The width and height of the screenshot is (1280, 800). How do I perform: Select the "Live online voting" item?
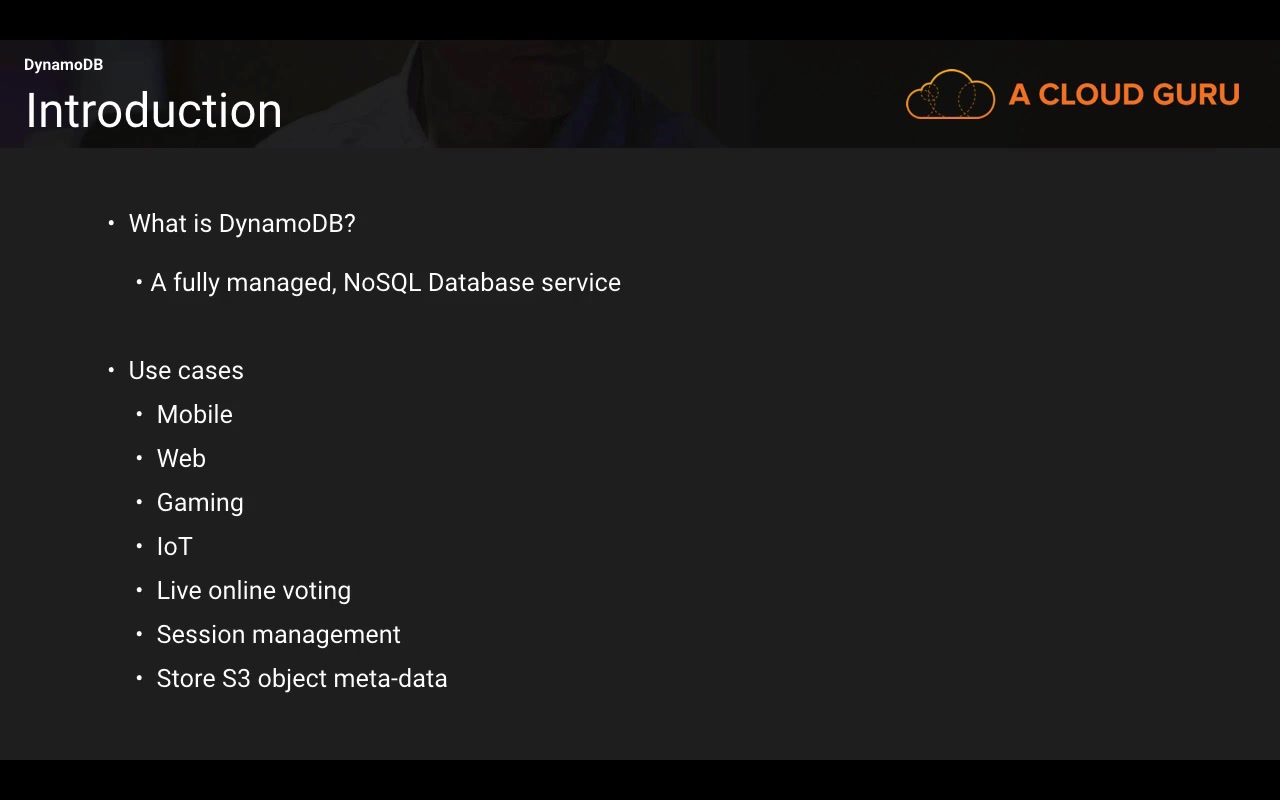(x=253, y=591)
